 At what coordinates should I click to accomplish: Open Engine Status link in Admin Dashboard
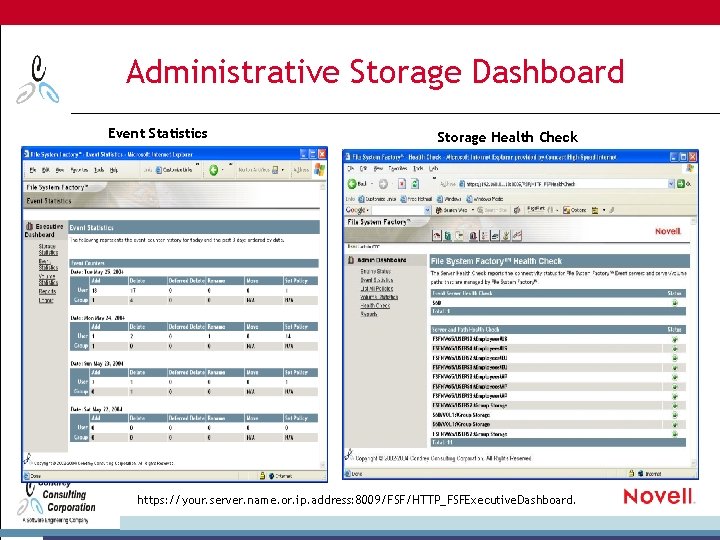376,271
